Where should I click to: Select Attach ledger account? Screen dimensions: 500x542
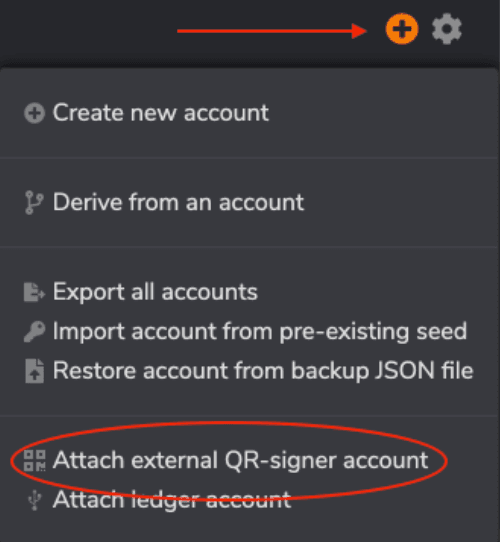(x=172, y=500)
